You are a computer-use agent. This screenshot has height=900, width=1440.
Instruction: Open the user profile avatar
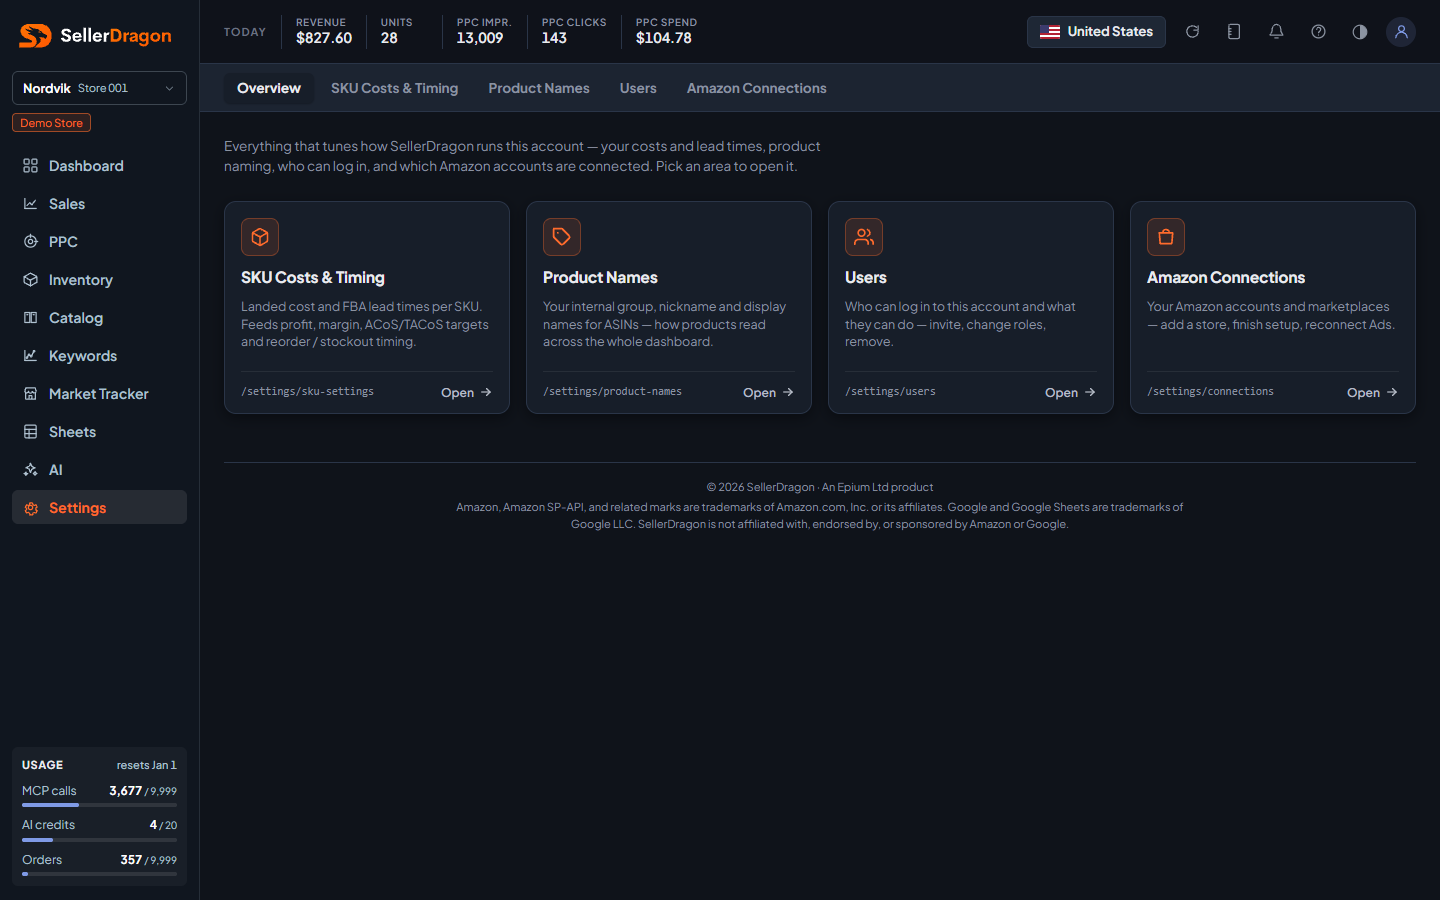[1401, 32]
